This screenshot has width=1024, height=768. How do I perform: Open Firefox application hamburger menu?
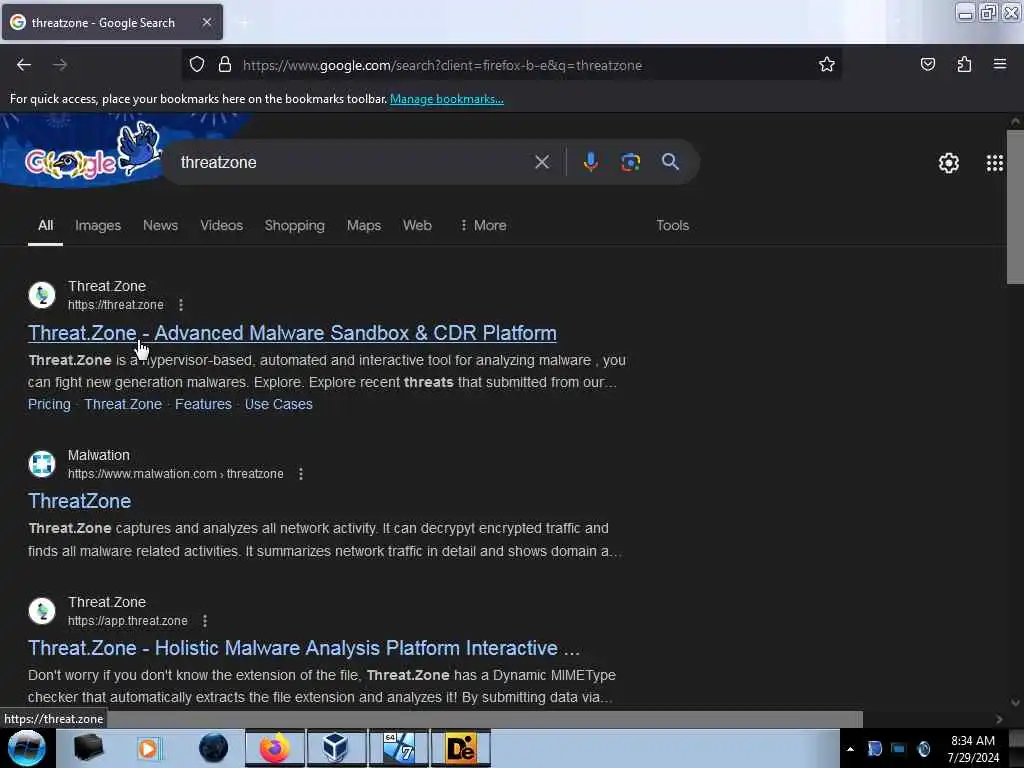click(1000, 65)
